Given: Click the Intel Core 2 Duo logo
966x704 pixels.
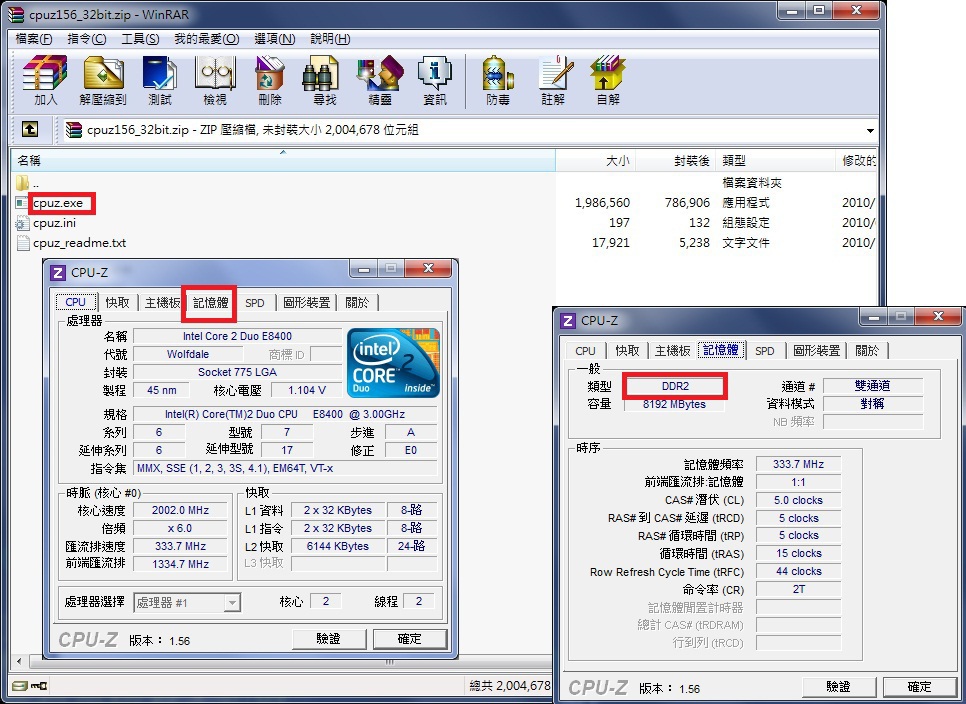Looking at the screenshot, I should (x=393, y=363).
